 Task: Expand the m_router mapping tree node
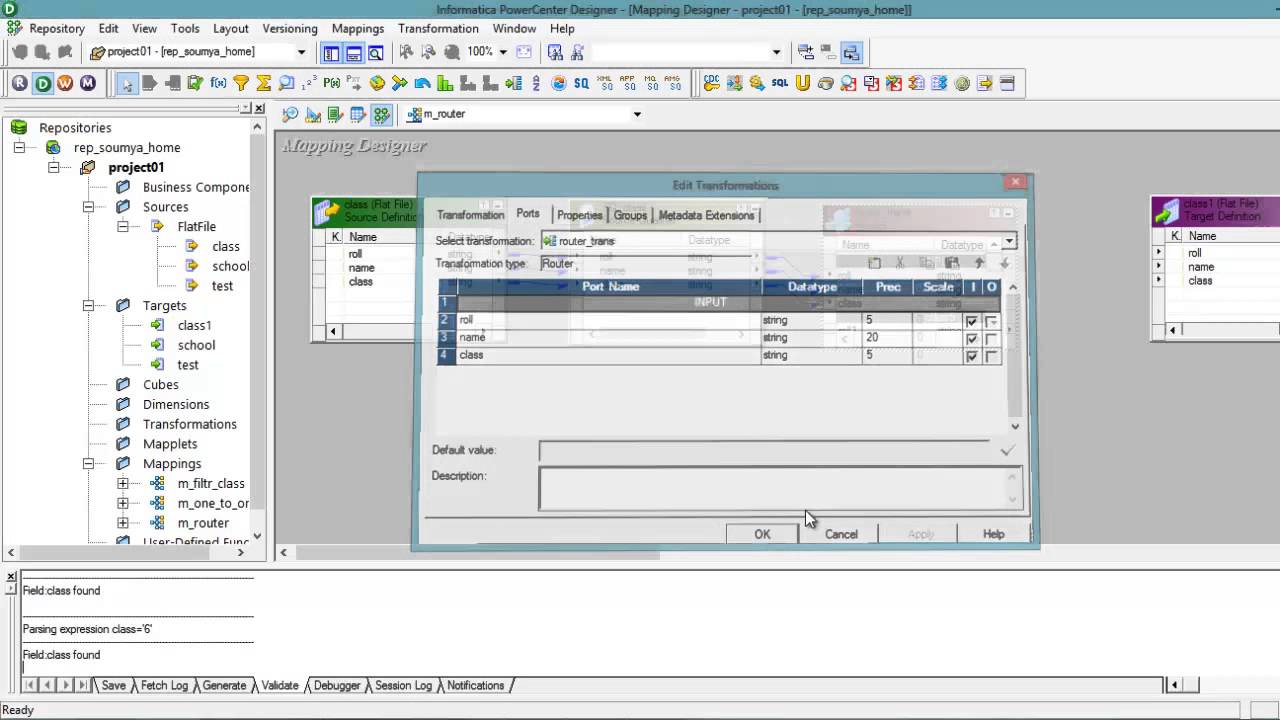(123, 523)
